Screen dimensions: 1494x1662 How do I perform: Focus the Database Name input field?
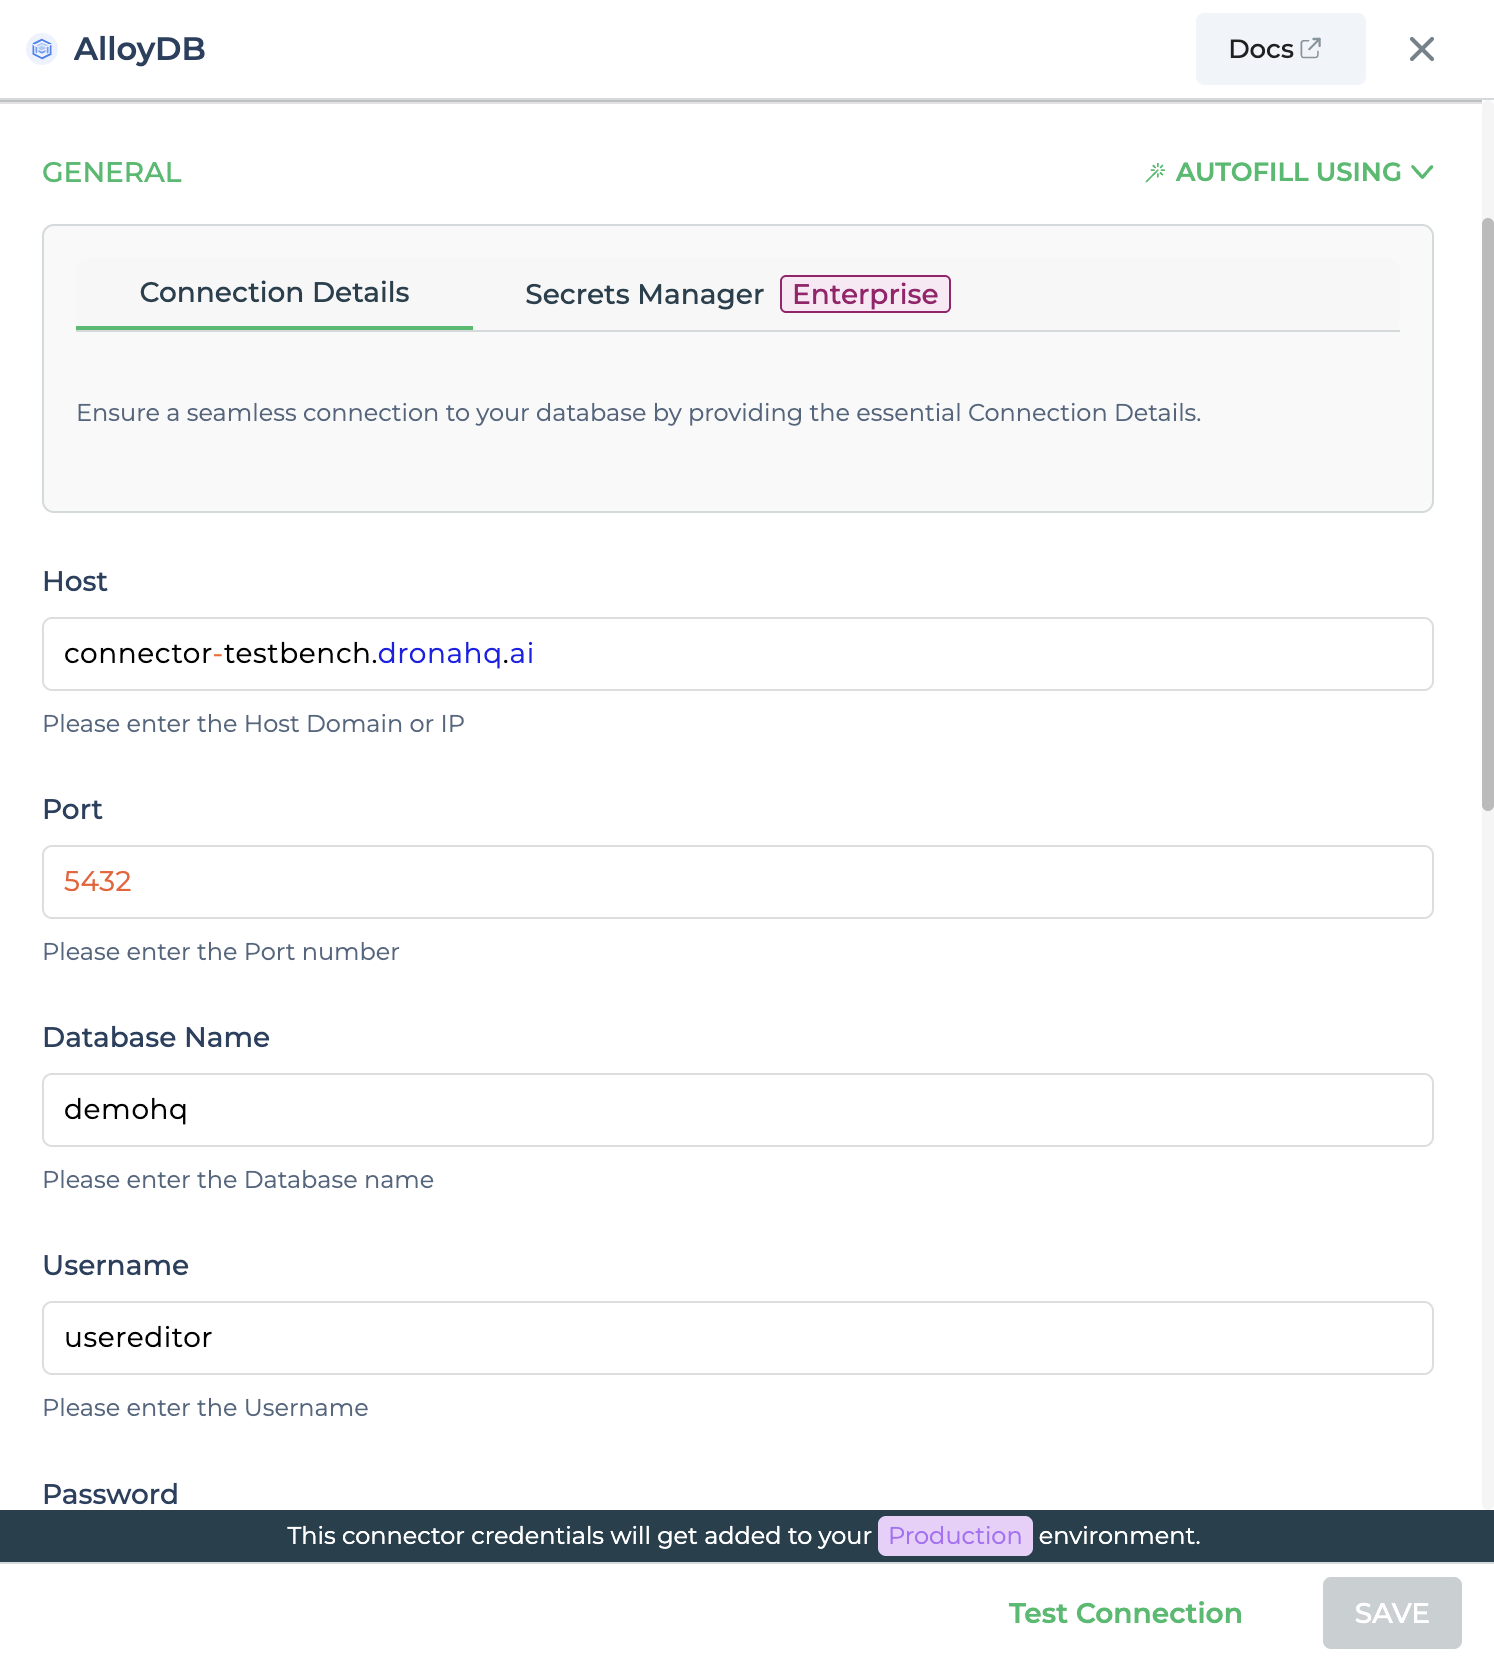tap(738, 1110)
